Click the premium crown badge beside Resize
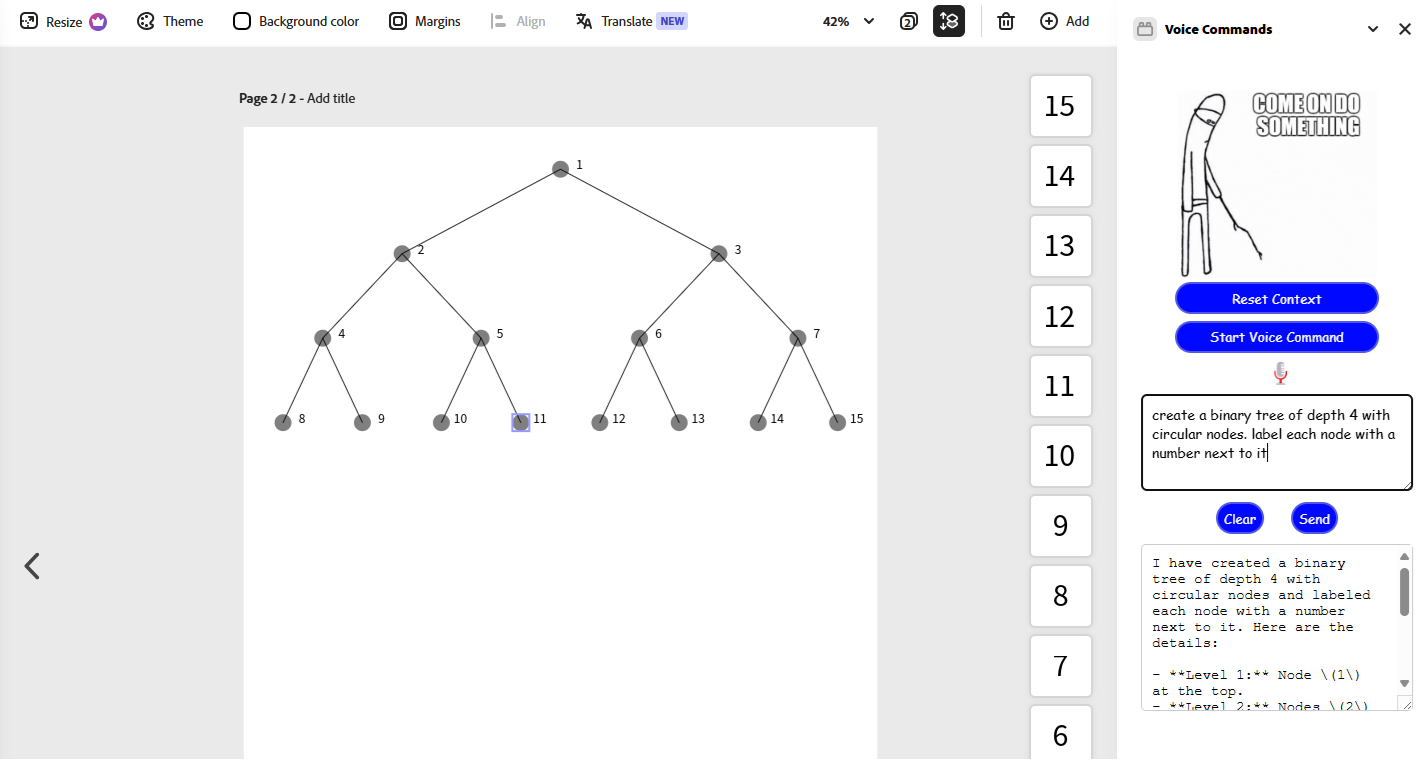The height and width of the screenshot is (770, 1417). click(98, 21)
